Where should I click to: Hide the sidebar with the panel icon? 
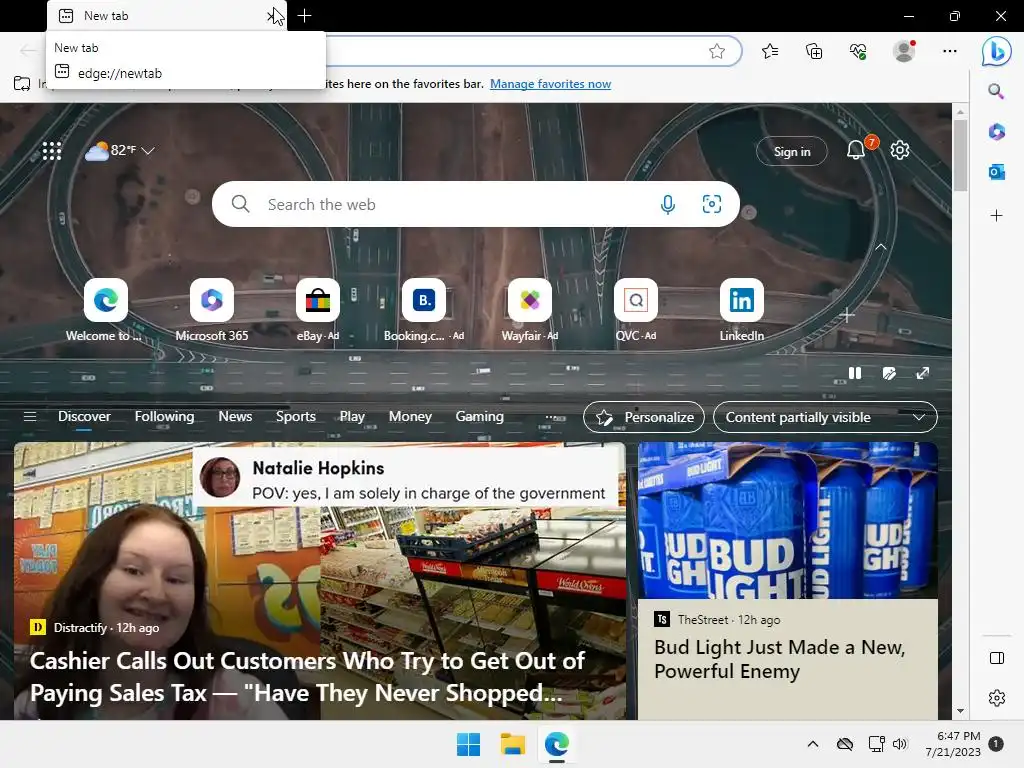pos(997,658)
